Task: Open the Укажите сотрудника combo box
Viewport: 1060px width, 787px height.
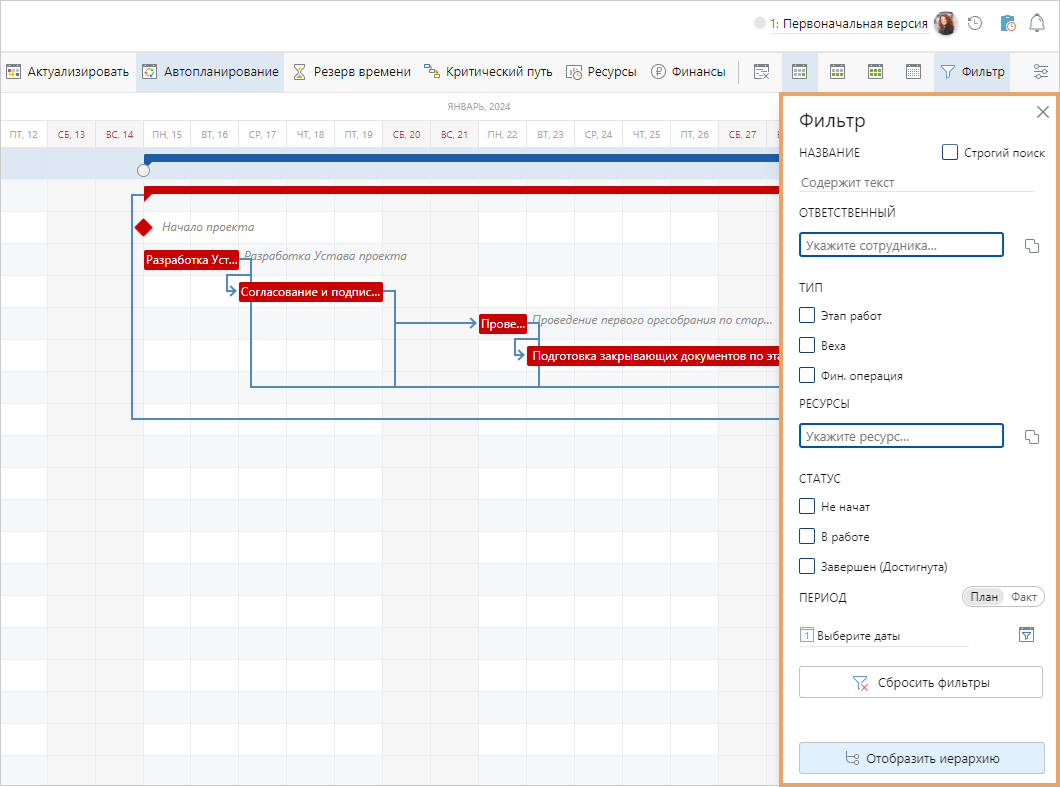Action: point(900,245)
